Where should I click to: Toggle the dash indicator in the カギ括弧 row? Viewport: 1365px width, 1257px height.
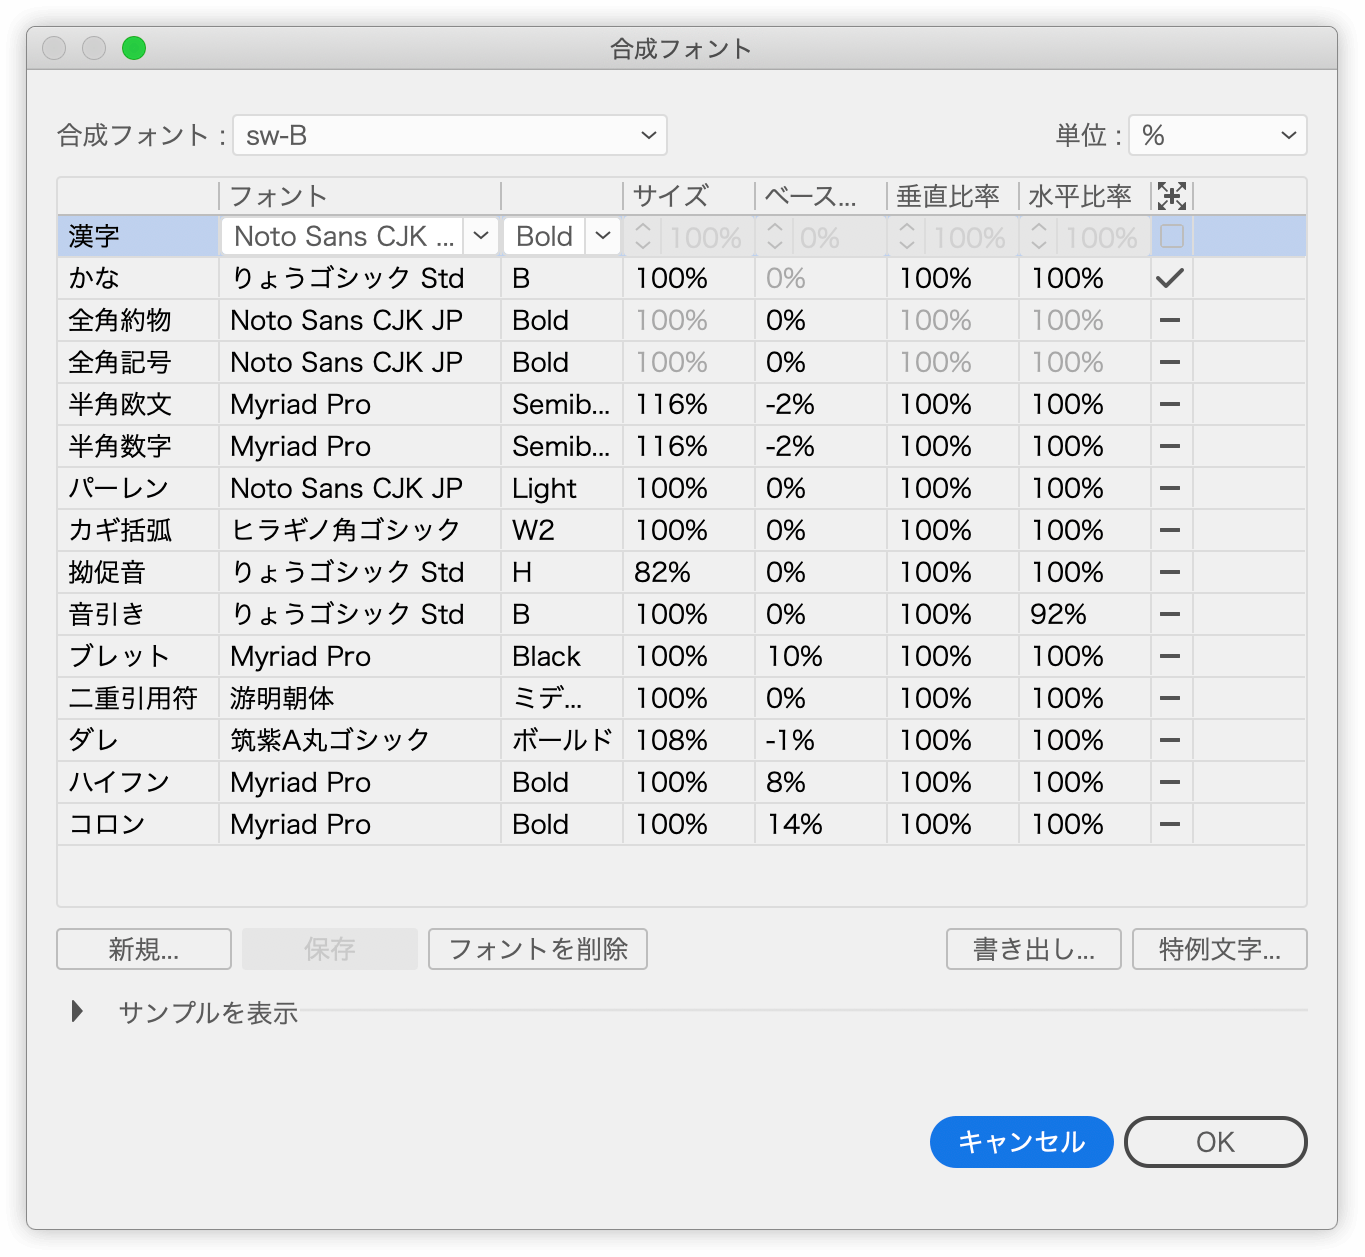click(1170, 530)
